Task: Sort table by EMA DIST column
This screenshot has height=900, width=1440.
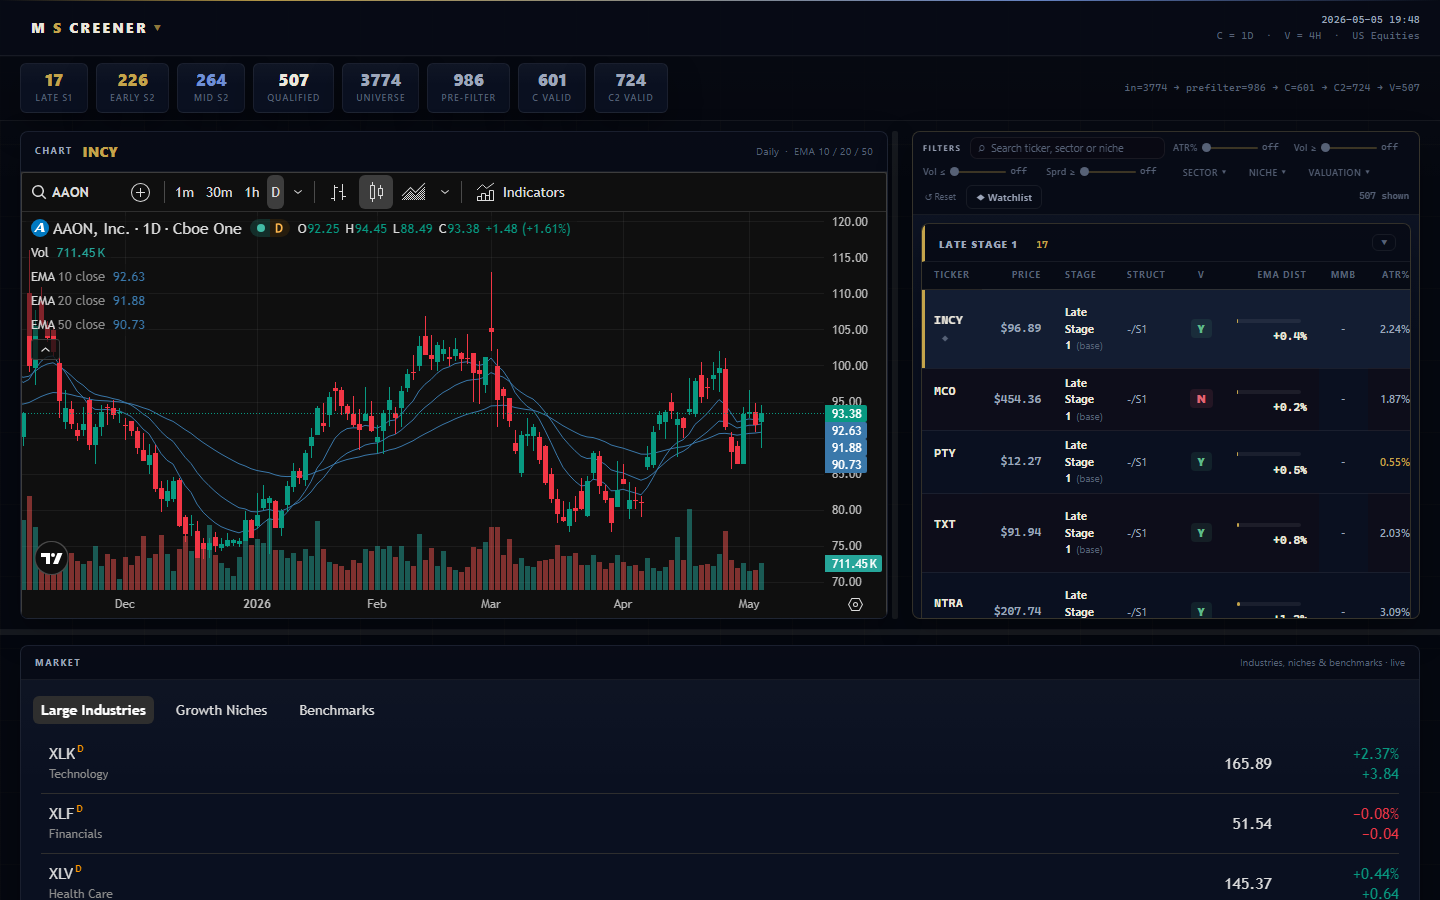Action: (1281, 275)
